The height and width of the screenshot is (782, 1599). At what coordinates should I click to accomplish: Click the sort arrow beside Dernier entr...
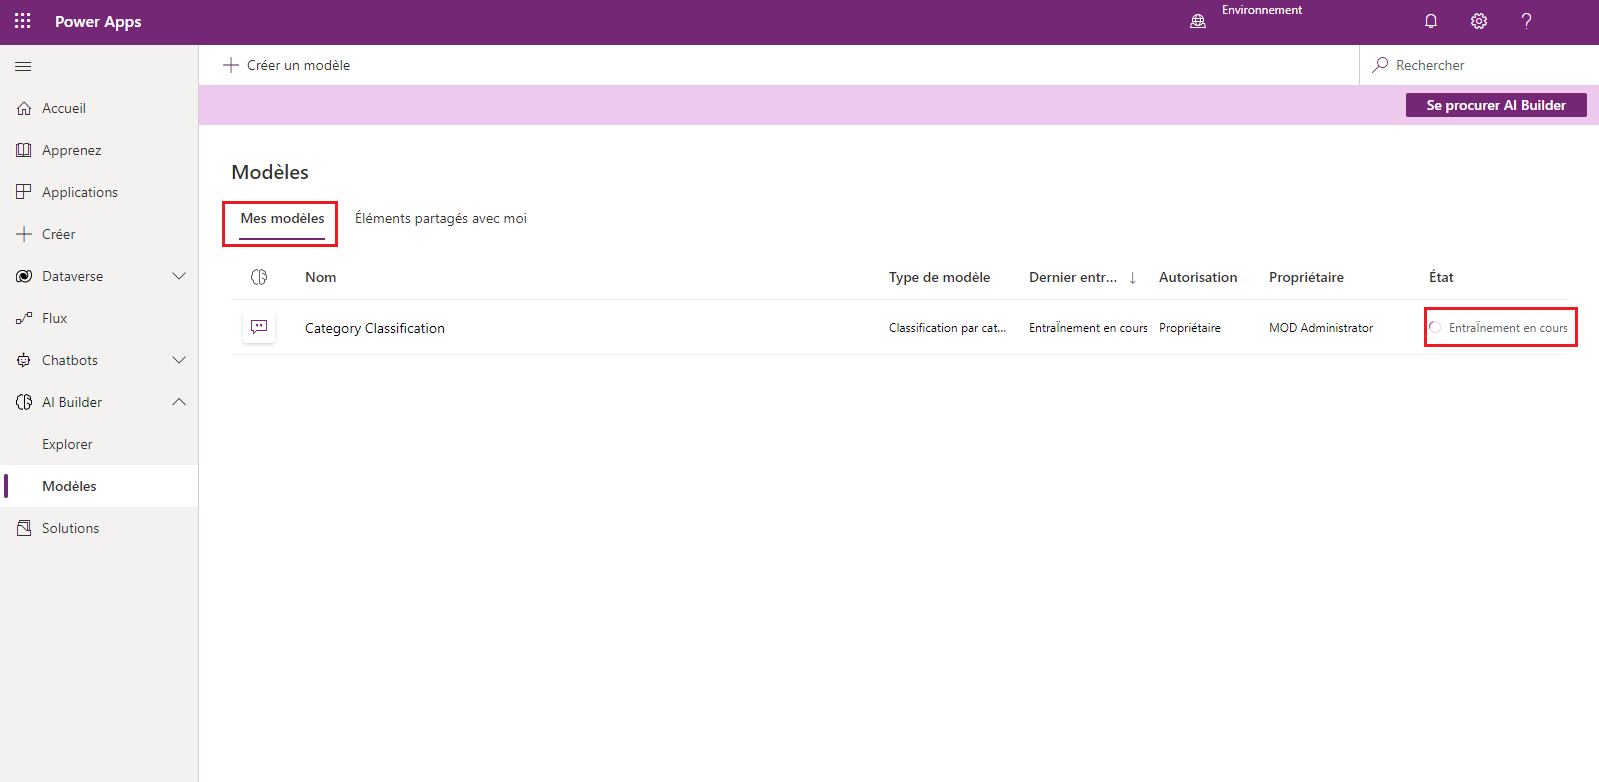coord(1132,278)
